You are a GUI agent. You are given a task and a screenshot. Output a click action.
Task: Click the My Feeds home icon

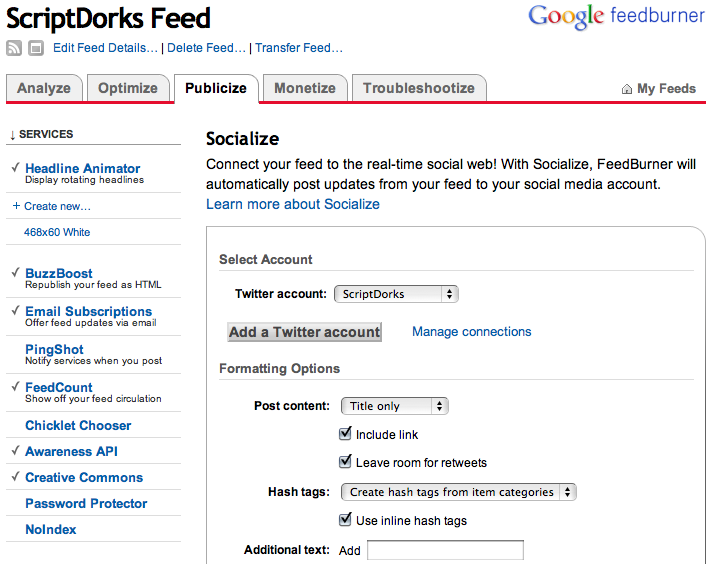pos(627,89)
